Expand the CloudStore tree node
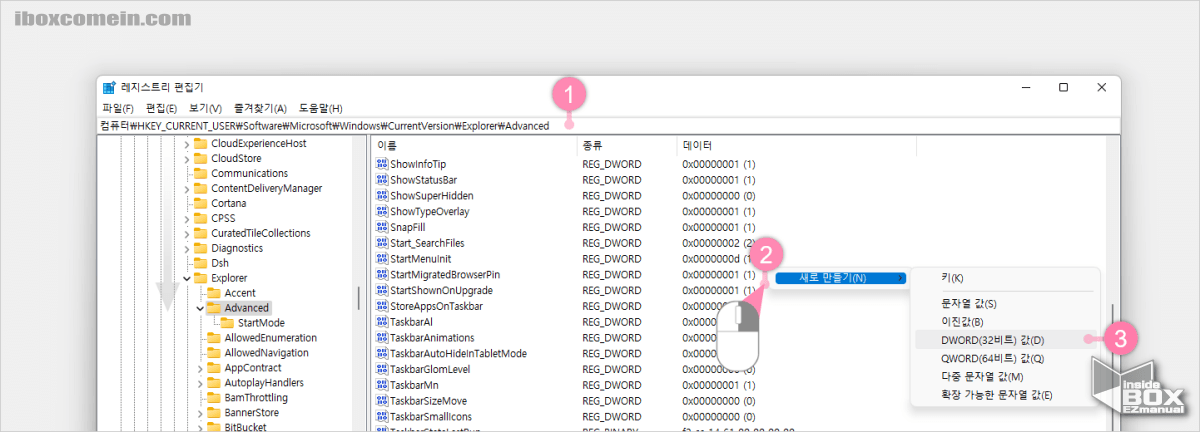The width and height of the screenshot is (1200, 432). 186,158
